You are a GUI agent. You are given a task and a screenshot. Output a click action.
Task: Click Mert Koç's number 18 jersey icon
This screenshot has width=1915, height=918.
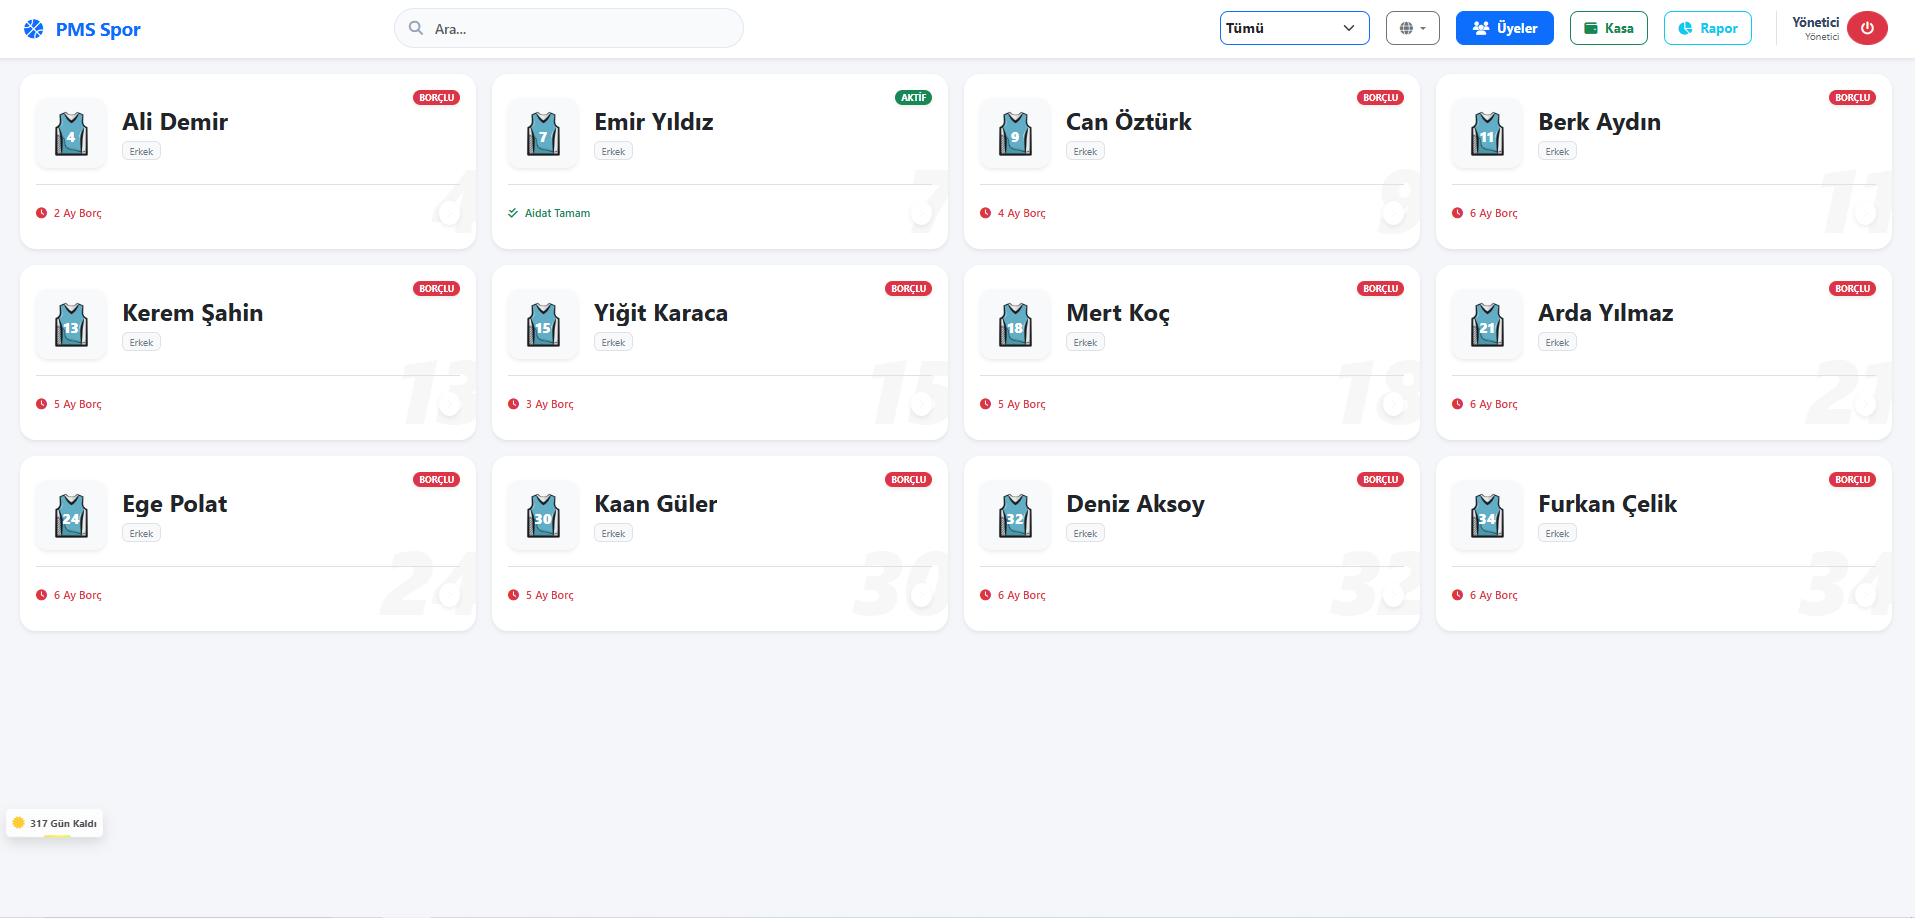(1015, 324)
